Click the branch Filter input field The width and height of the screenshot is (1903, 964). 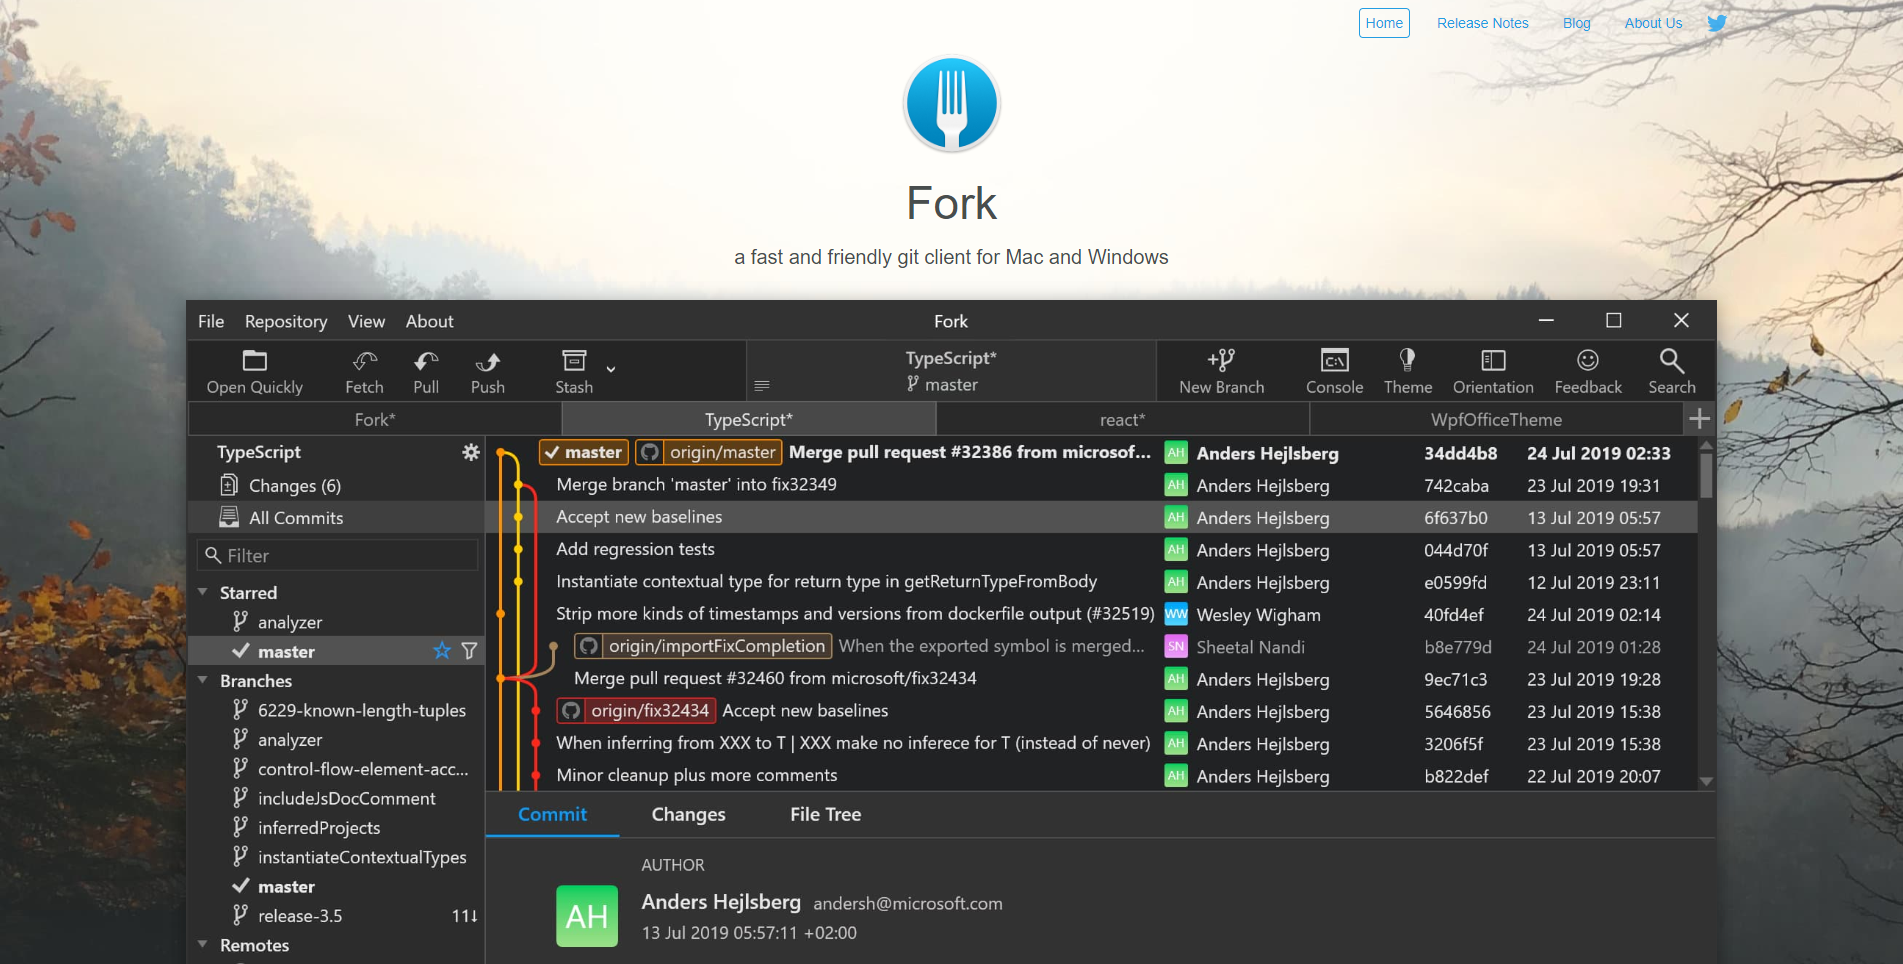point(337,555)
